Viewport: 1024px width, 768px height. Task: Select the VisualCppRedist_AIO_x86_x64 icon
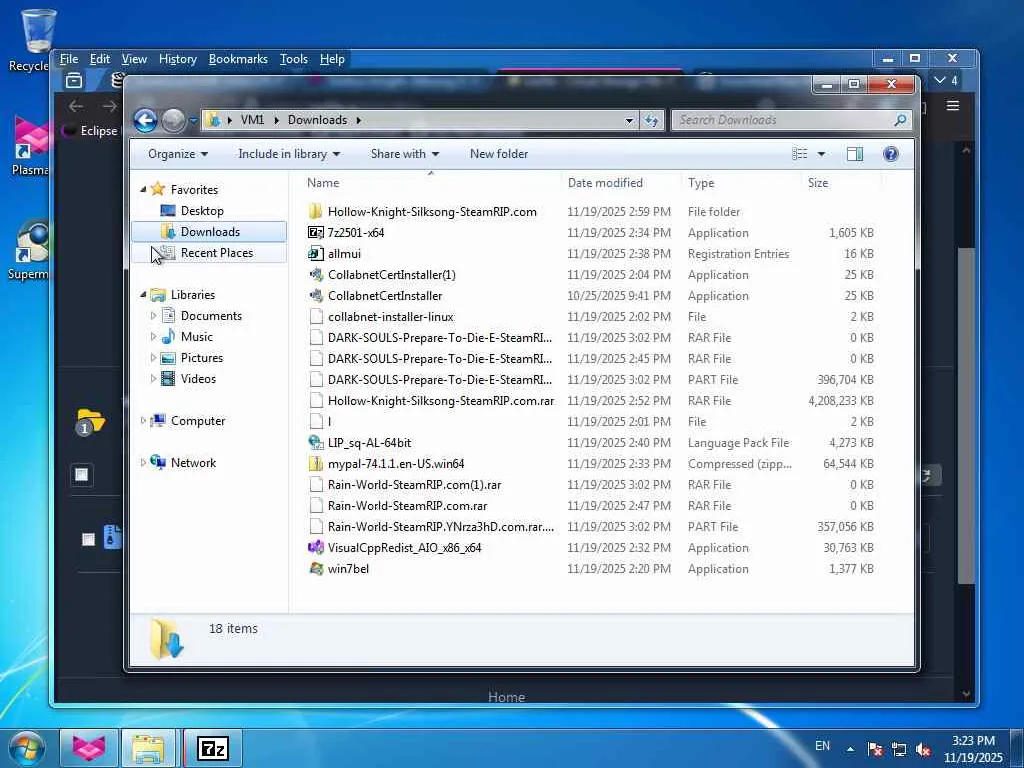[x=315, y=548]
